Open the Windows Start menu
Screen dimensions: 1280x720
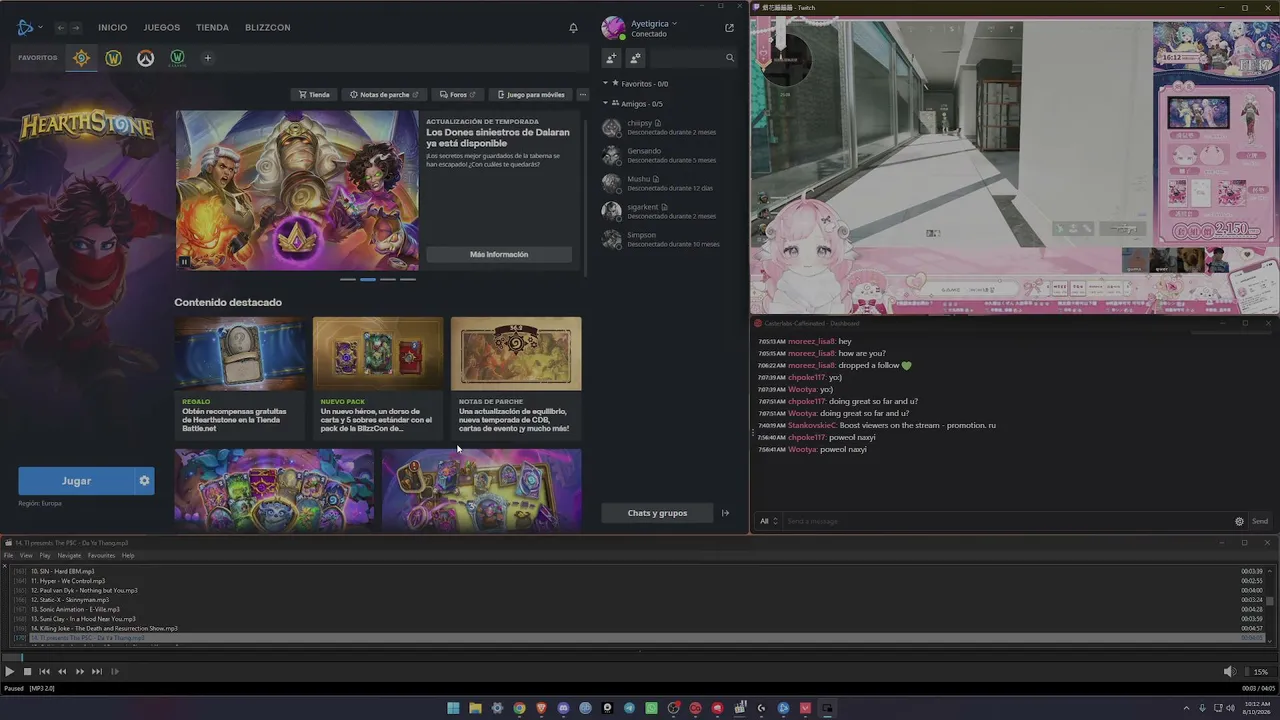(453, 708)
